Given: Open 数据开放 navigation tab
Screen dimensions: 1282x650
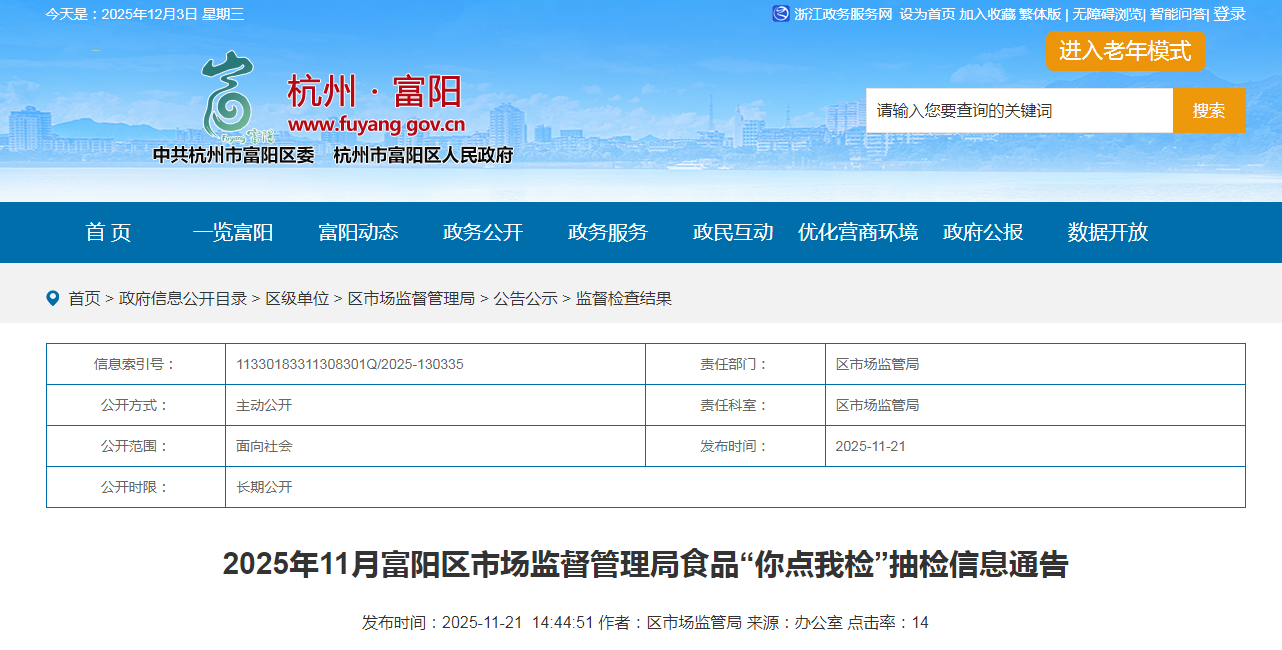Looking at the screenshot, I should coord(1108,232).
